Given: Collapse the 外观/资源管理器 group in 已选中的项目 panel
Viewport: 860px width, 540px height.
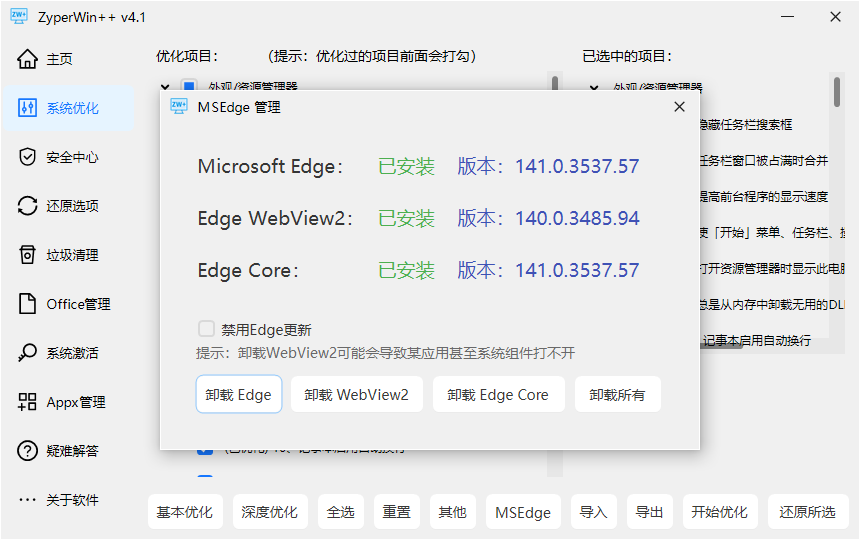Looking at the screenshot, I should tap(594, 87).
